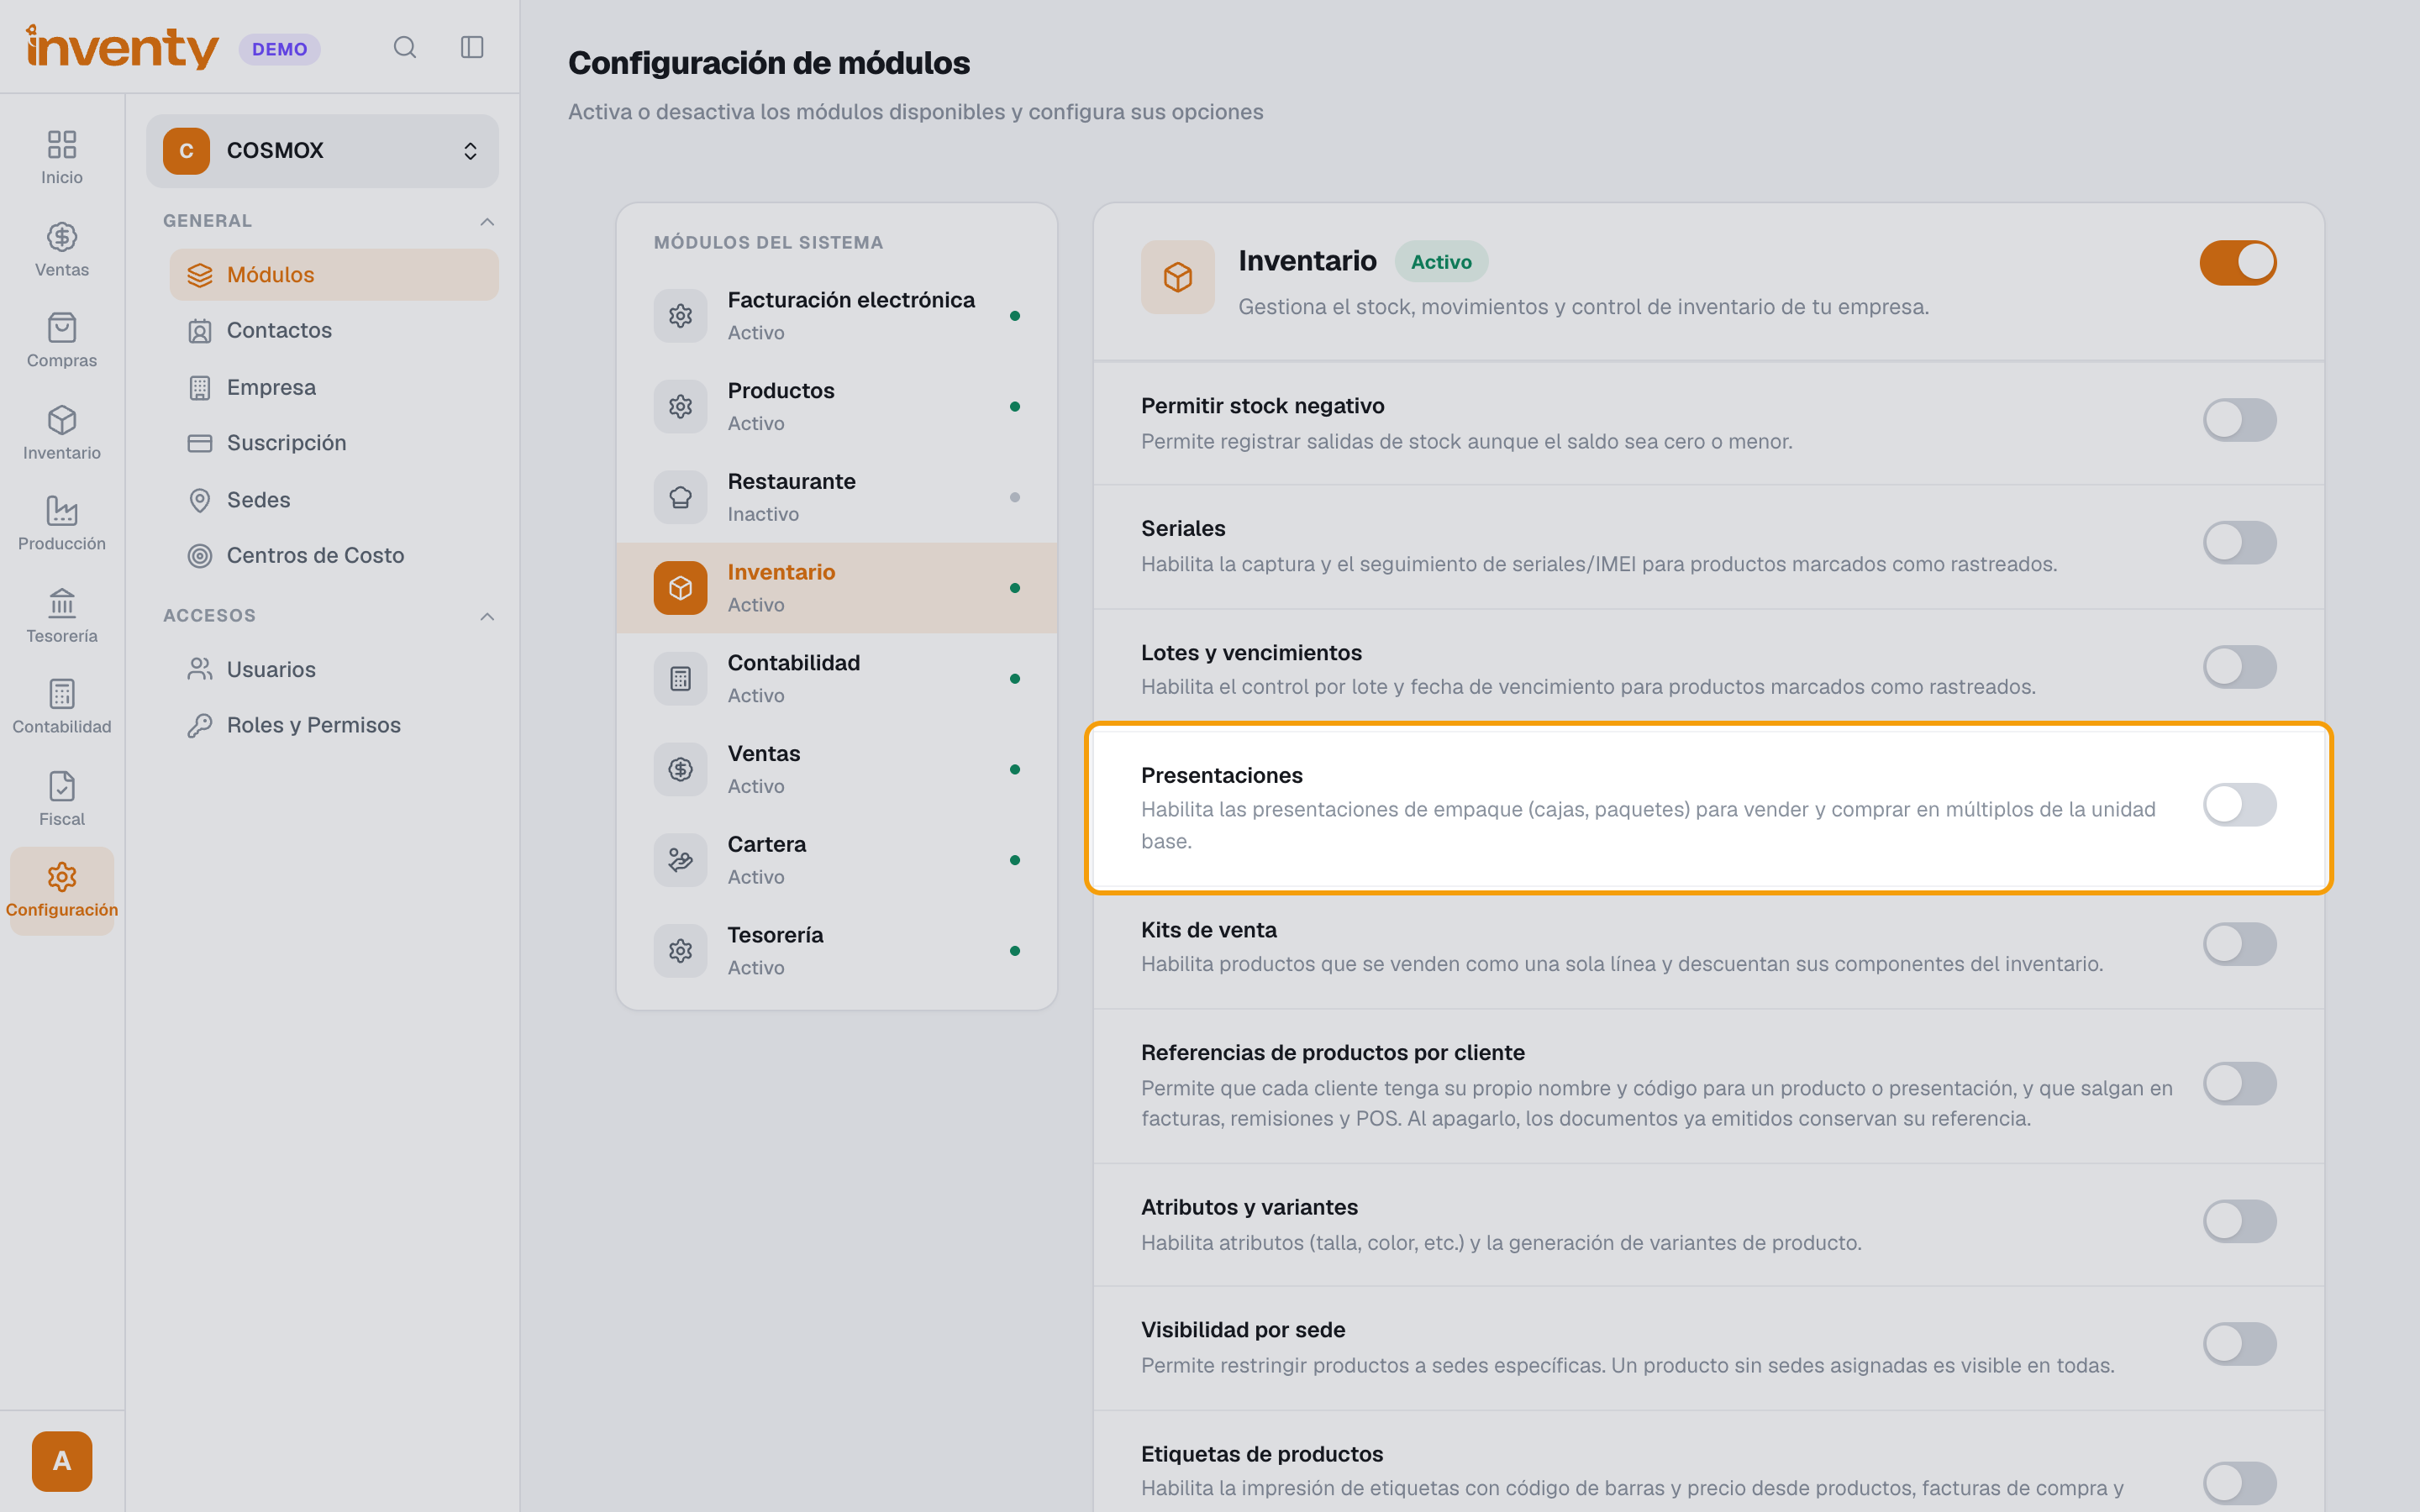This screenshot has height=1512, width=2420.
Task: Open Roles y Permisos
Action: coord(334,725)
